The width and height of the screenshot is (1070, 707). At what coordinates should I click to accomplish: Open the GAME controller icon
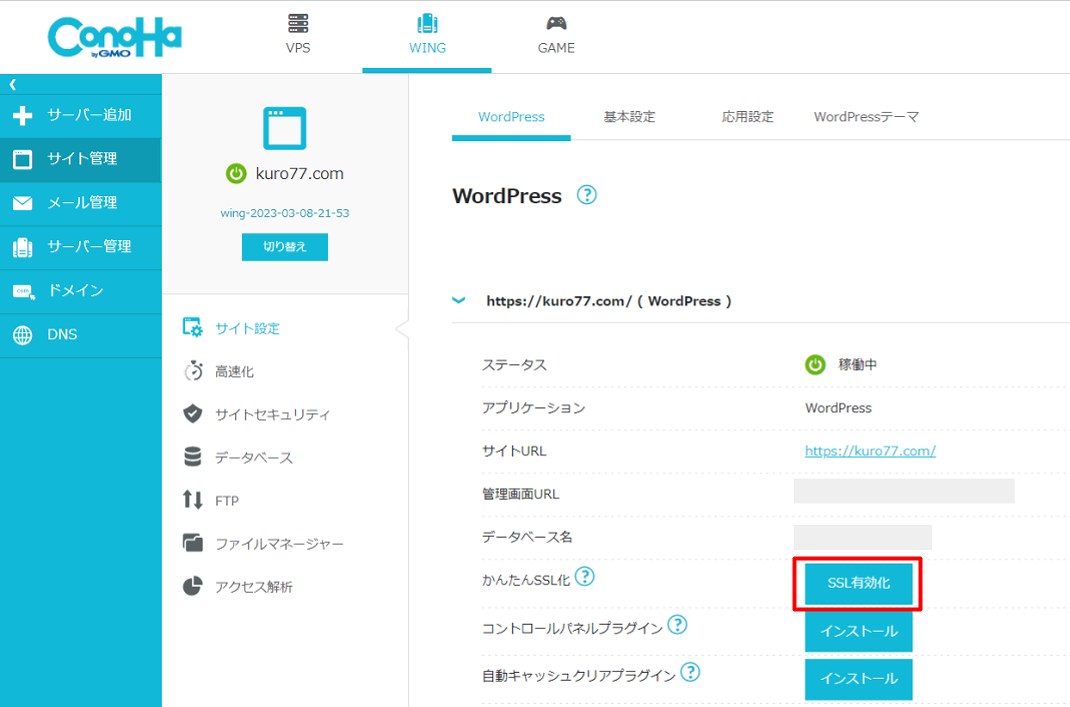556,24
